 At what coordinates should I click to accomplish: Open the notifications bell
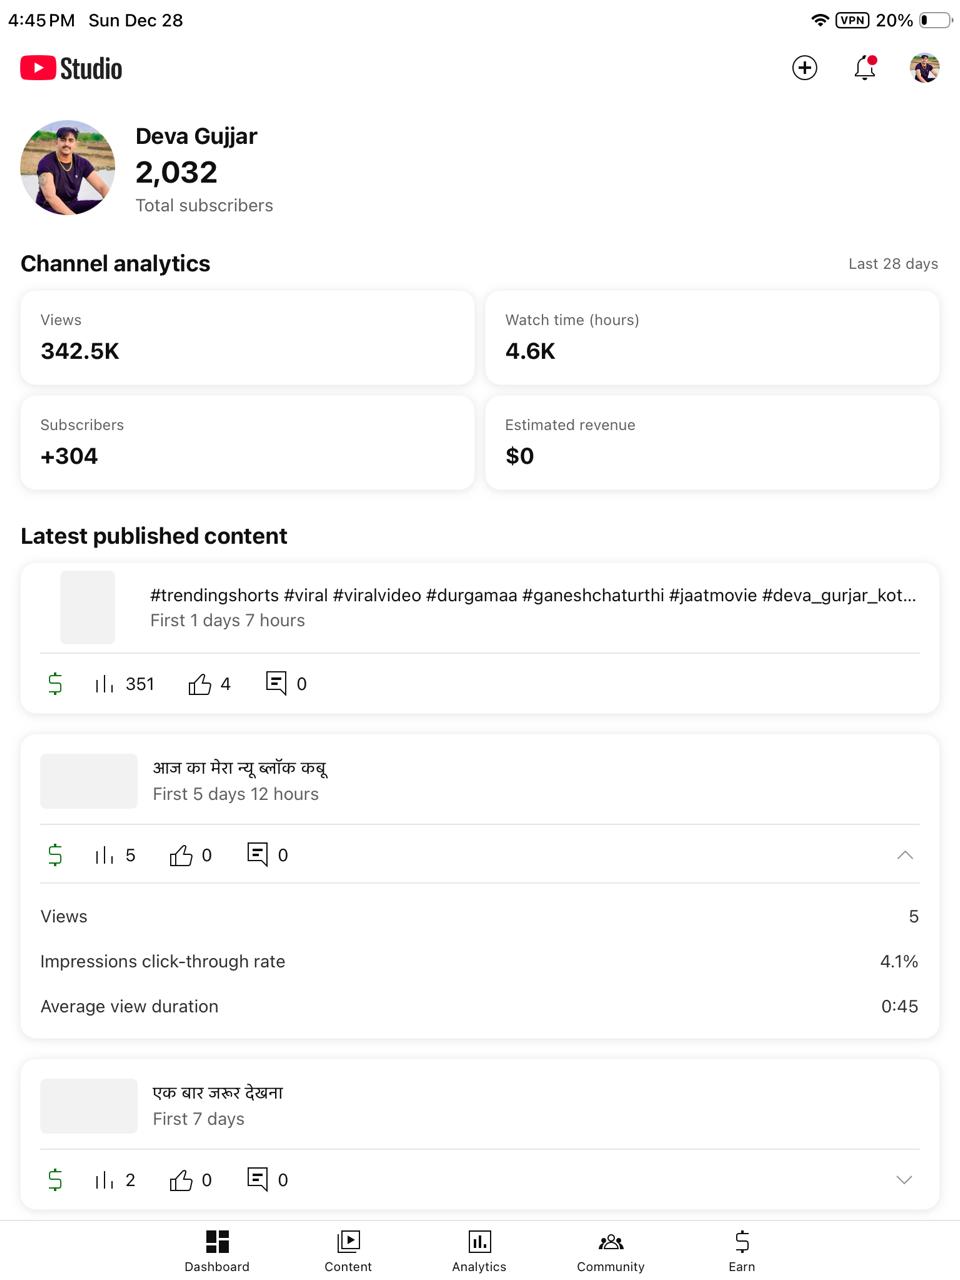pos(865,68)
